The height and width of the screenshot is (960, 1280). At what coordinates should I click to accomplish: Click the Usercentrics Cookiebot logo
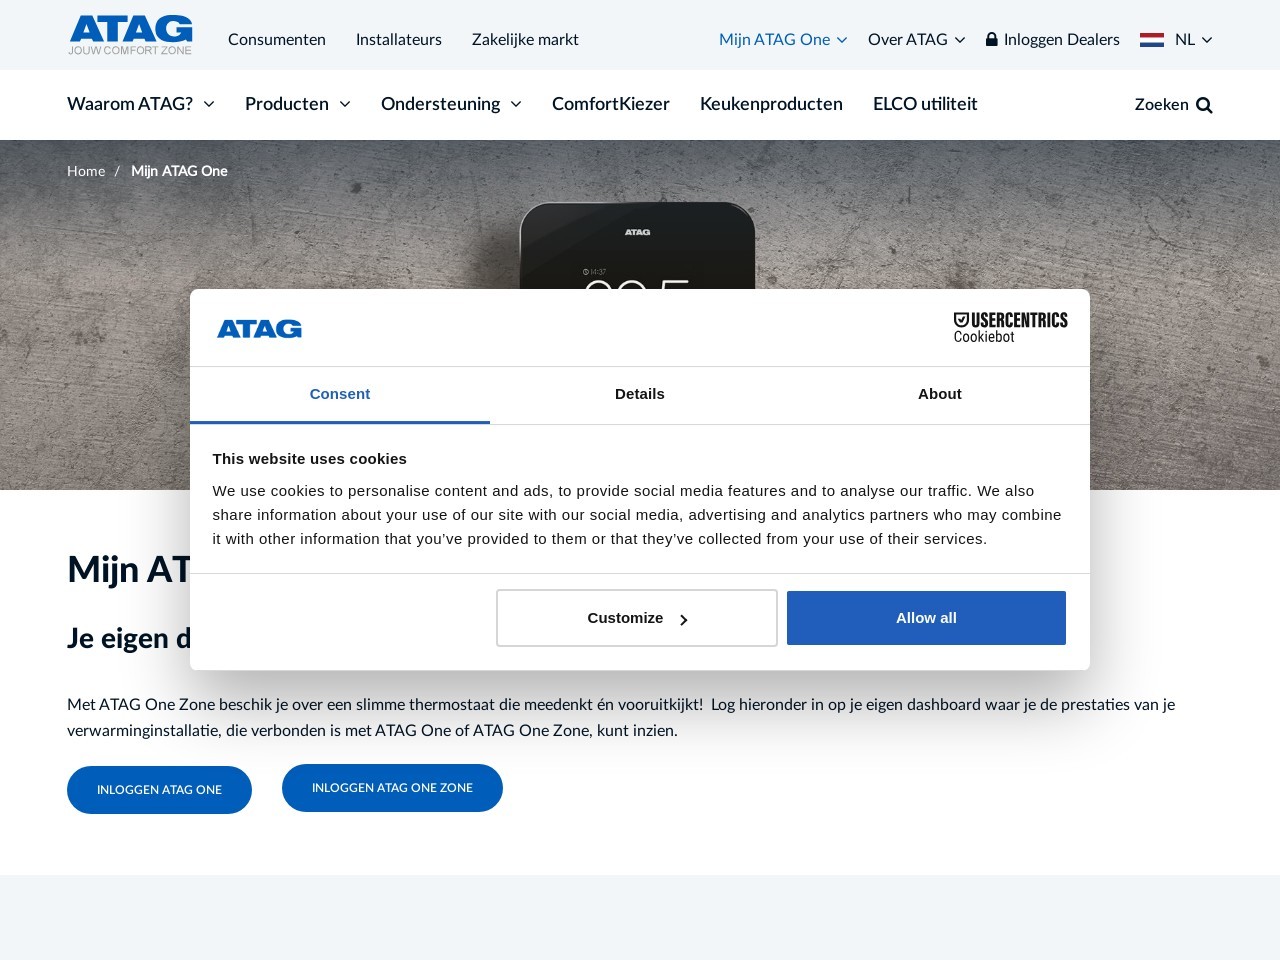(x=1010, y=327)
